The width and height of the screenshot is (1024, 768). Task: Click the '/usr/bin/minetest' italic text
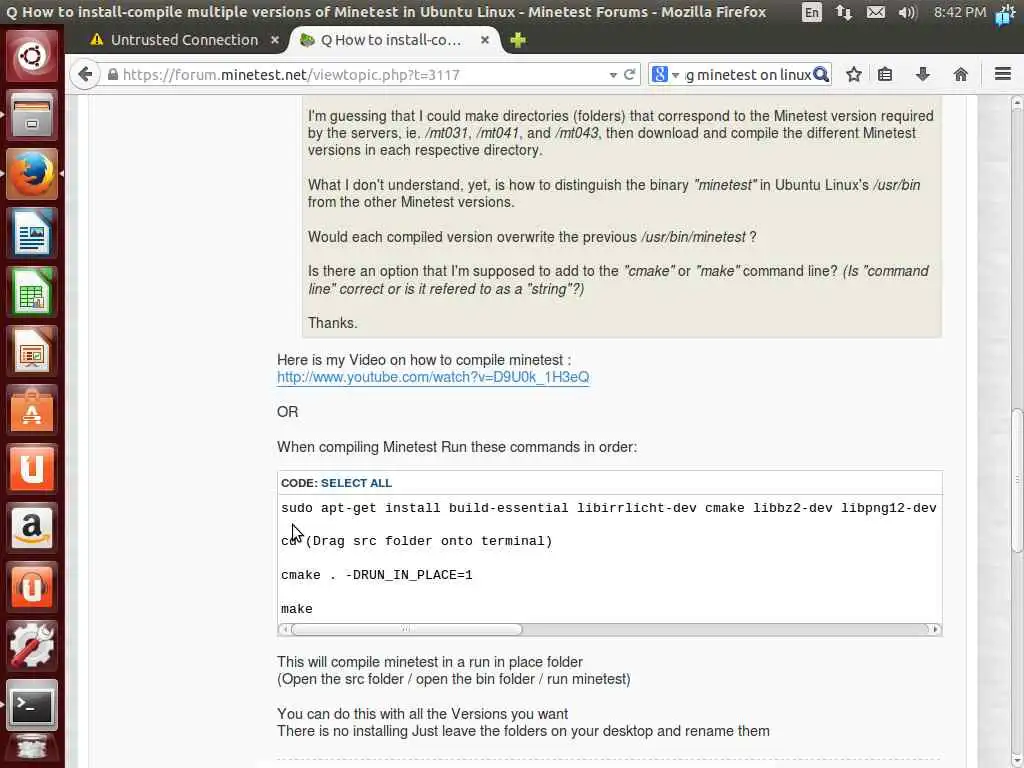coord(693,237)
